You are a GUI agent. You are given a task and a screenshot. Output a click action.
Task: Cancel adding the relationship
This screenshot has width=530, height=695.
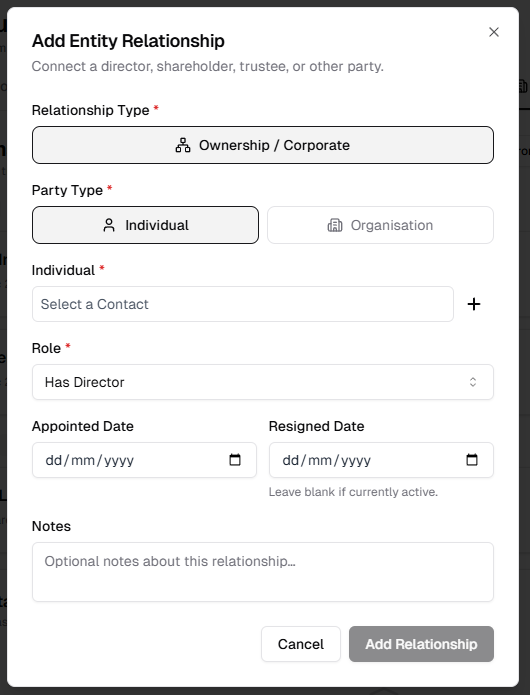pyautogui.click(x=301, y=644)
